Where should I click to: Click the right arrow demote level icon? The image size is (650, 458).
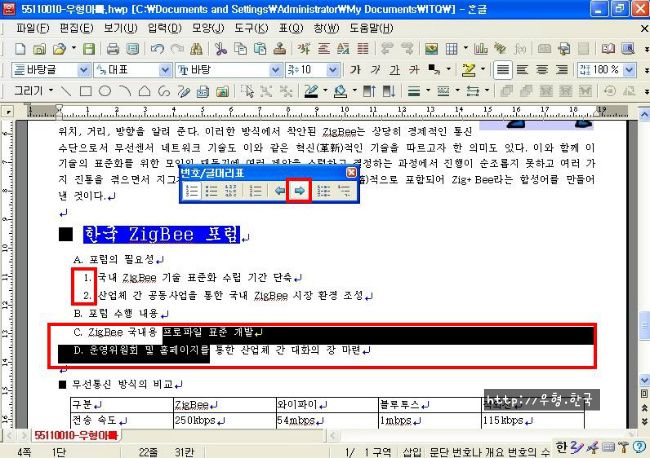pos(299,191)
